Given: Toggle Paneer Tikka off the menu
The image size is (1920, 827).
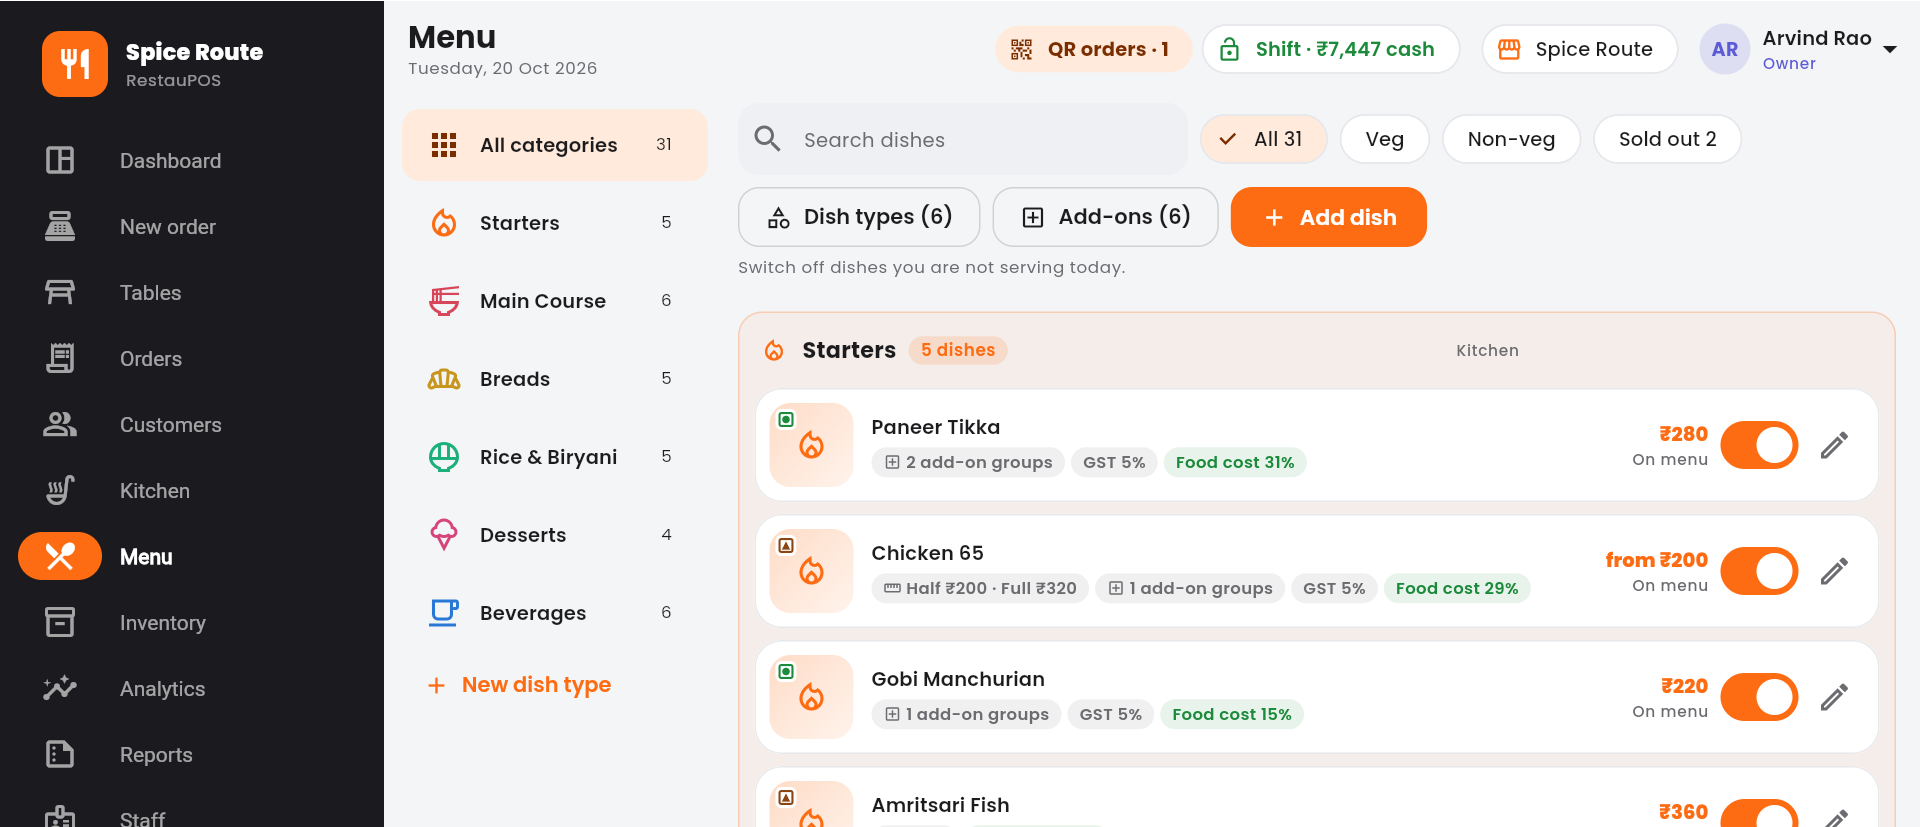Looking at the screenshot, I should click(x=1759, y=445).
